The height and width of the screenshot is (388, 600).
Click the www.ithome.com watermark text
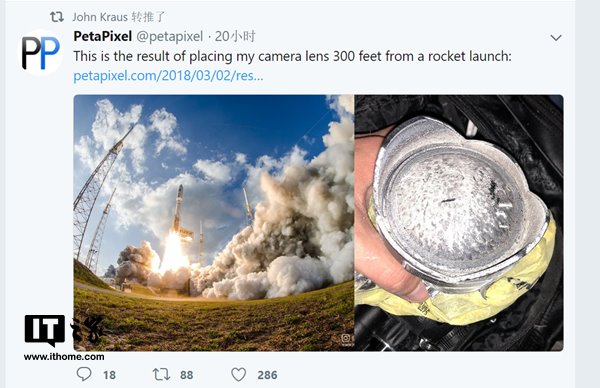tap(64, 357)
